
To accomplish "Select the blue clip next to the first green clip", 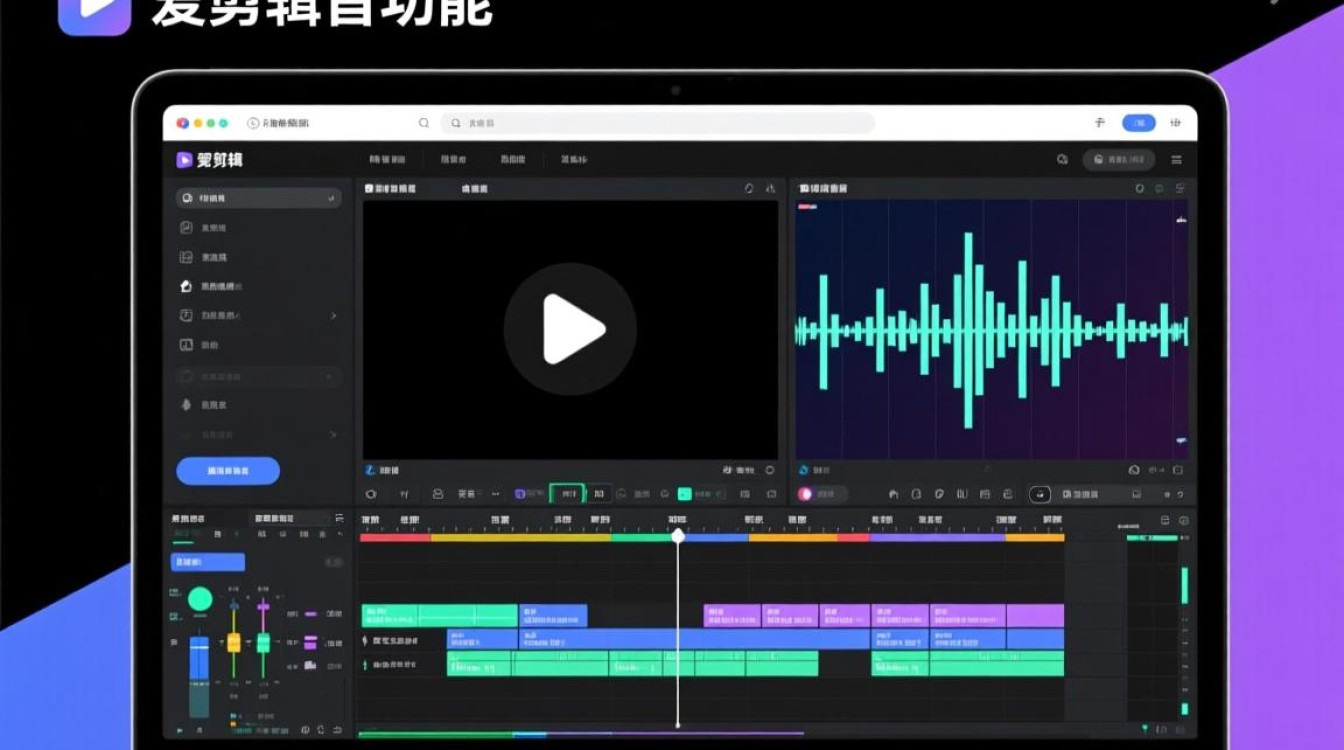I will click(553, 615).
